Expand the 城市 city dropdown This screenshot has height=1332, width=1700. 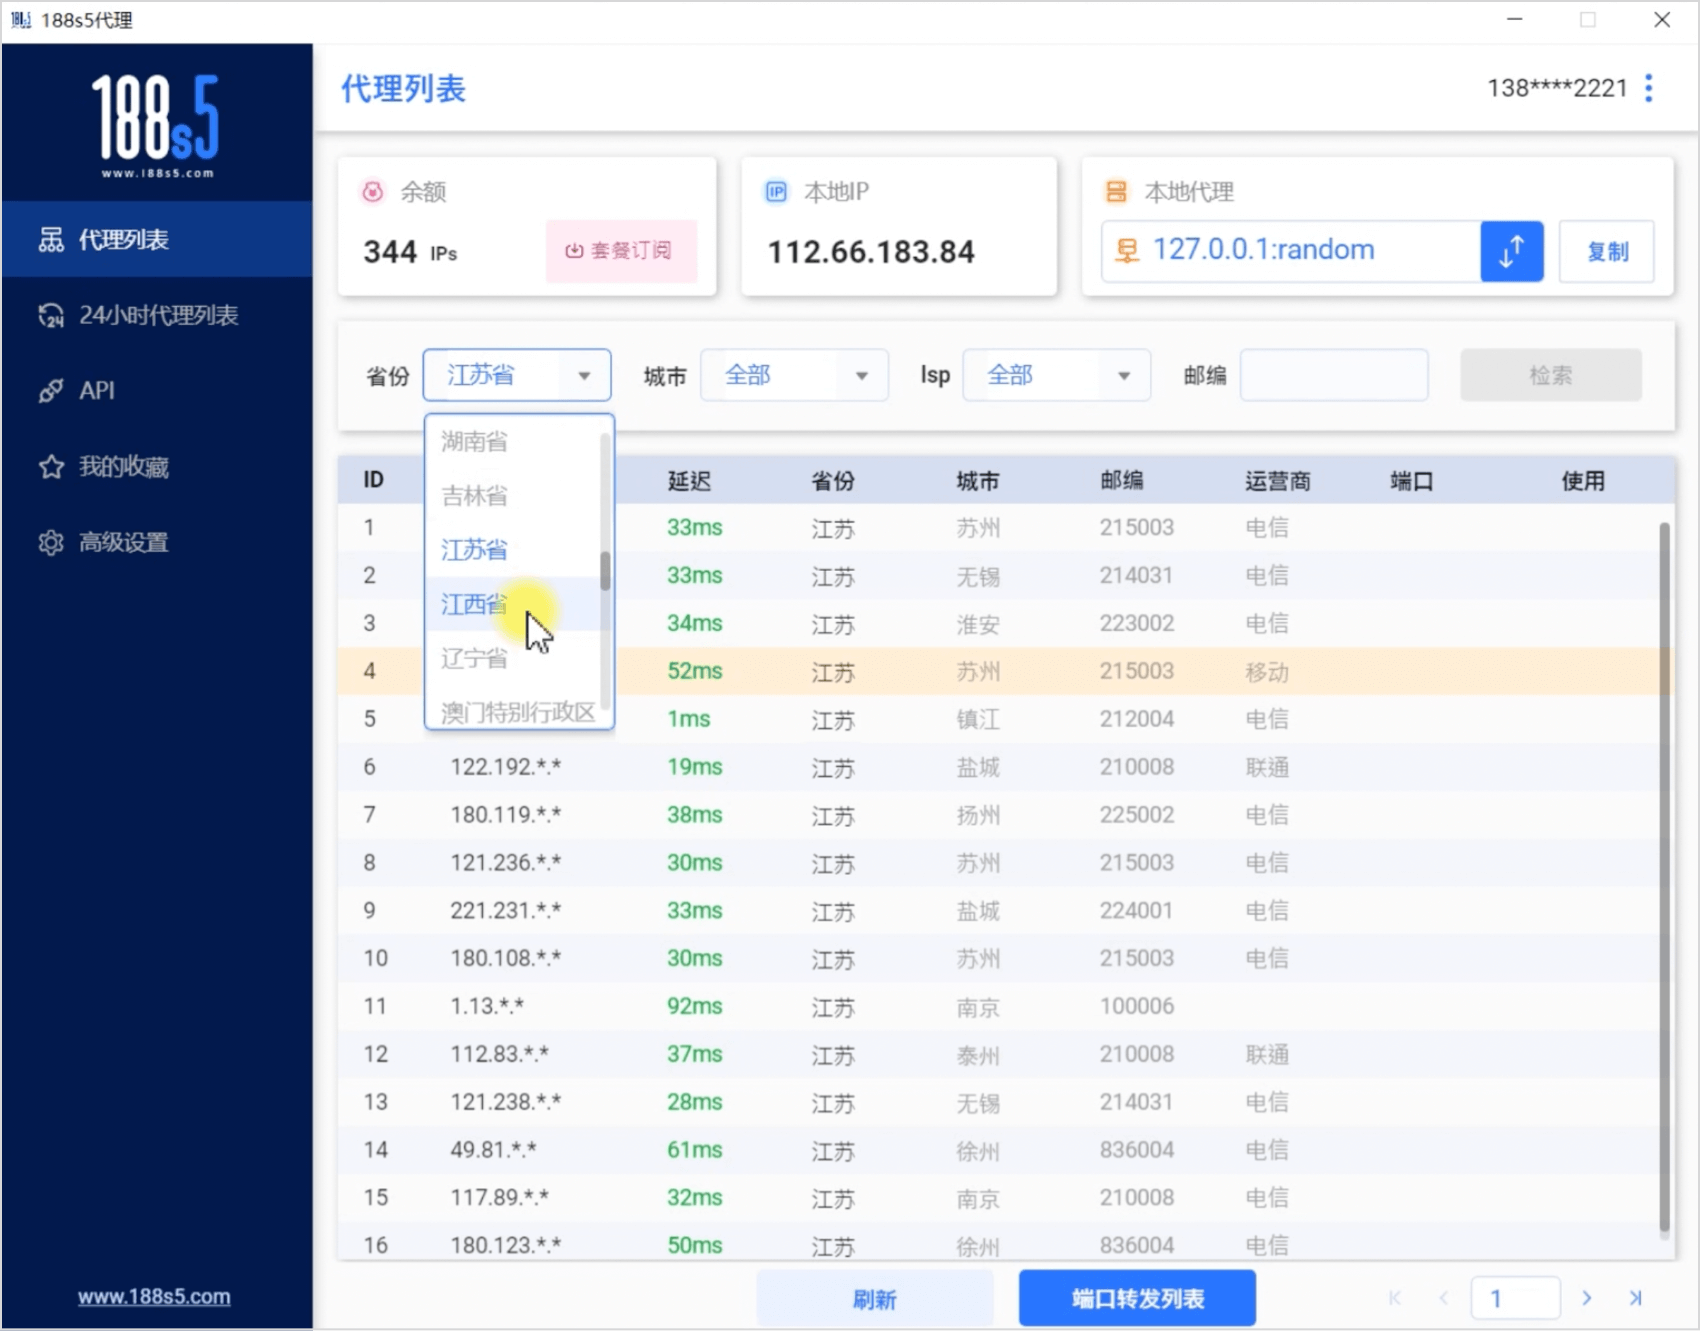794,375
